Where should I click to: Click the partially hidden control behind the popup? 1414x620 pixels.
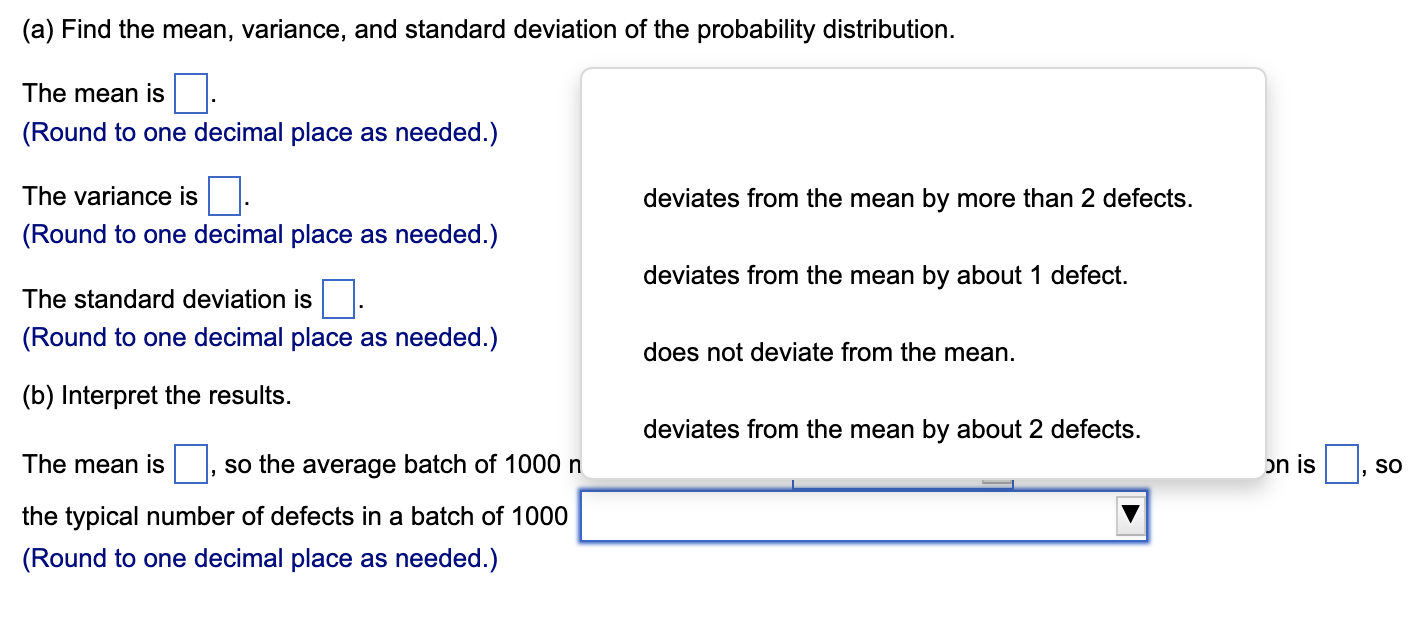click(x=901, y=482)
